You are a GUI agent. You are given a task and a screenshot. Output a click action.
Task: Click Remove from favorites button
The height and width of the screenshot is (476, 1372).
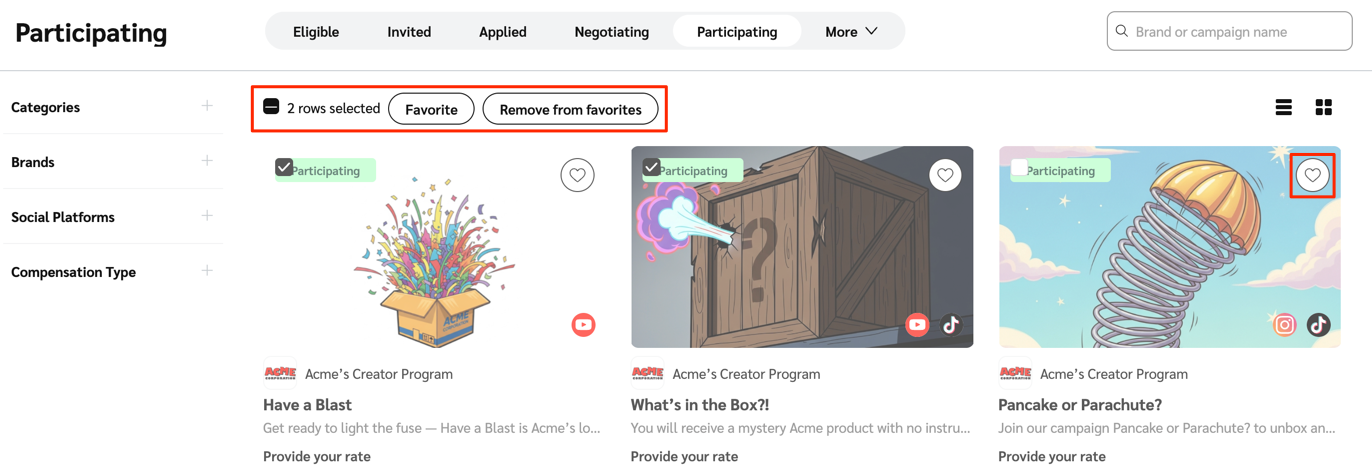click(570, 109)
